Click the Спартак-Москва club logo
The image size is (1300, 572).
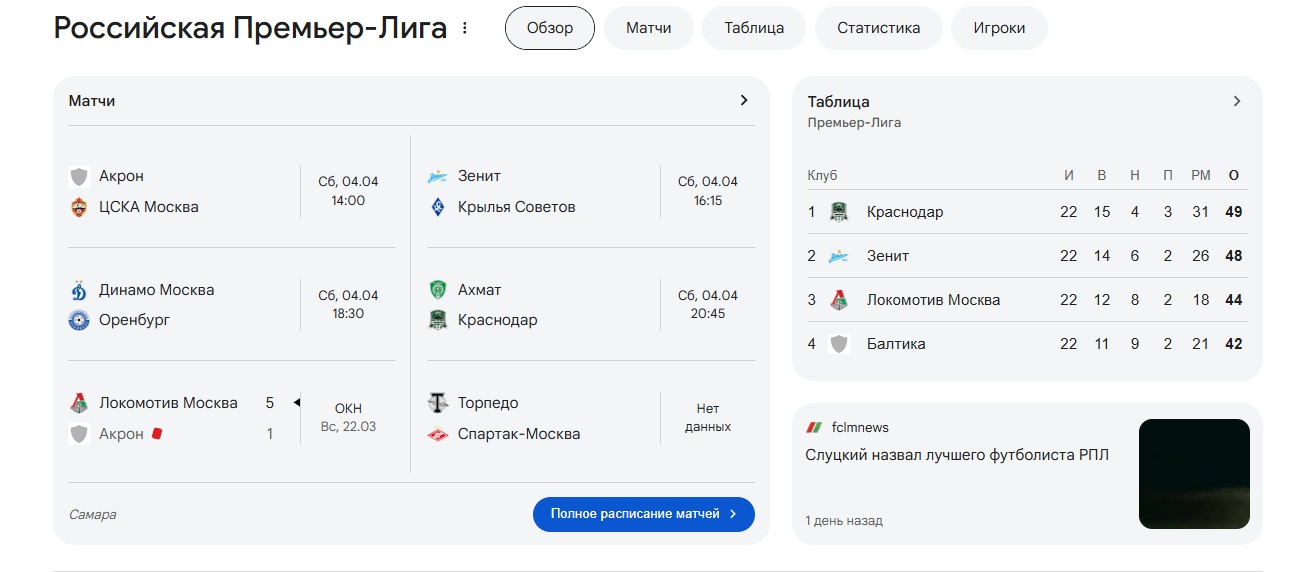click(x=438, y=434)
